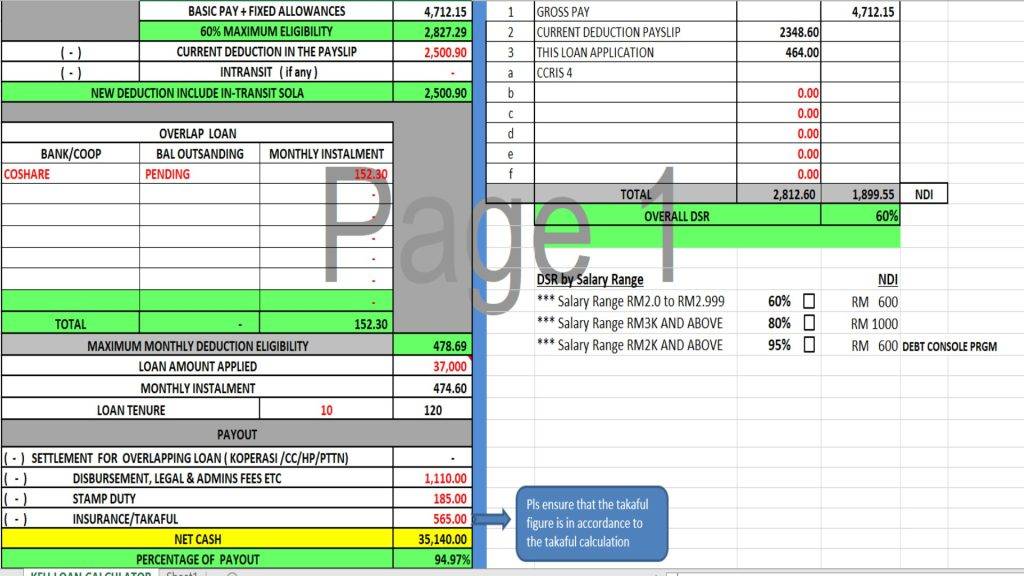This screenshot has height=576, width=1024.
Task: Select the PENDING balance outstanding cell
Action: point(199,174)
